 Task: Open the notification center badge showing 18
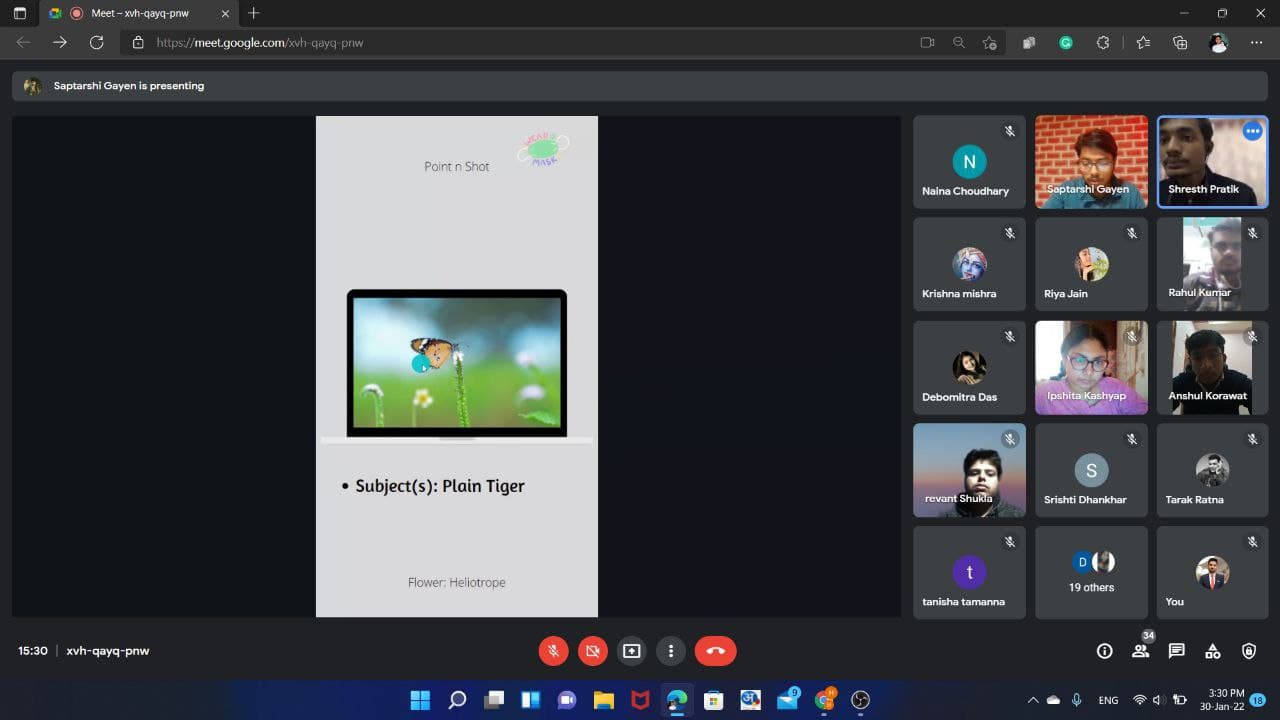[1258, 700]
